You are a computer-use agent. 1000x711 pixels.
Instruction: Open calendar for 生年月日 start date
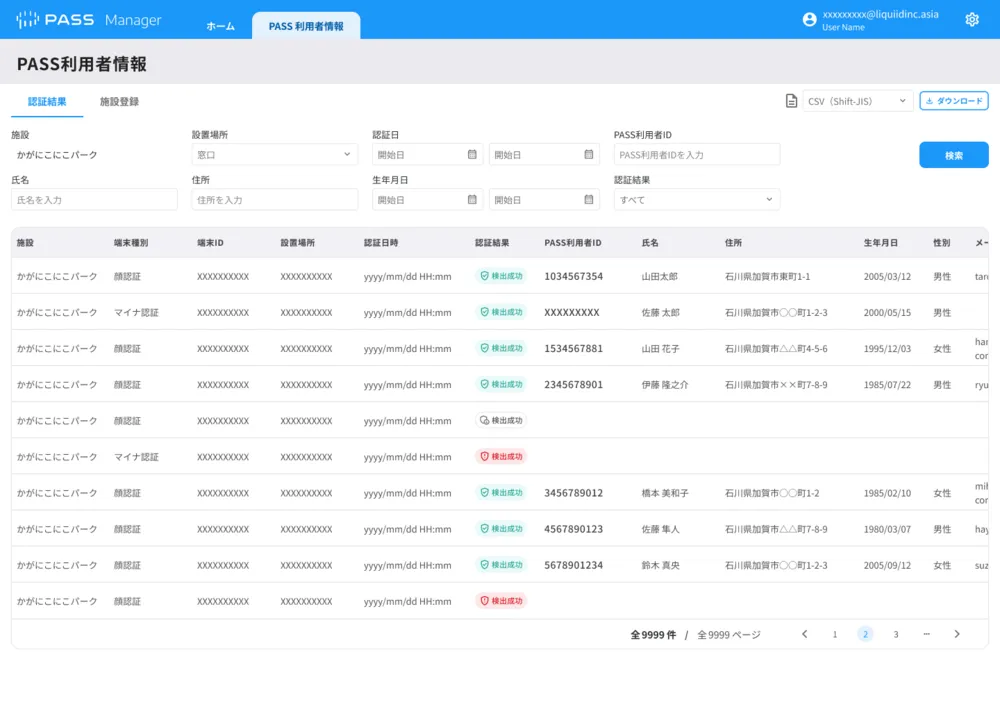[472, 200]
